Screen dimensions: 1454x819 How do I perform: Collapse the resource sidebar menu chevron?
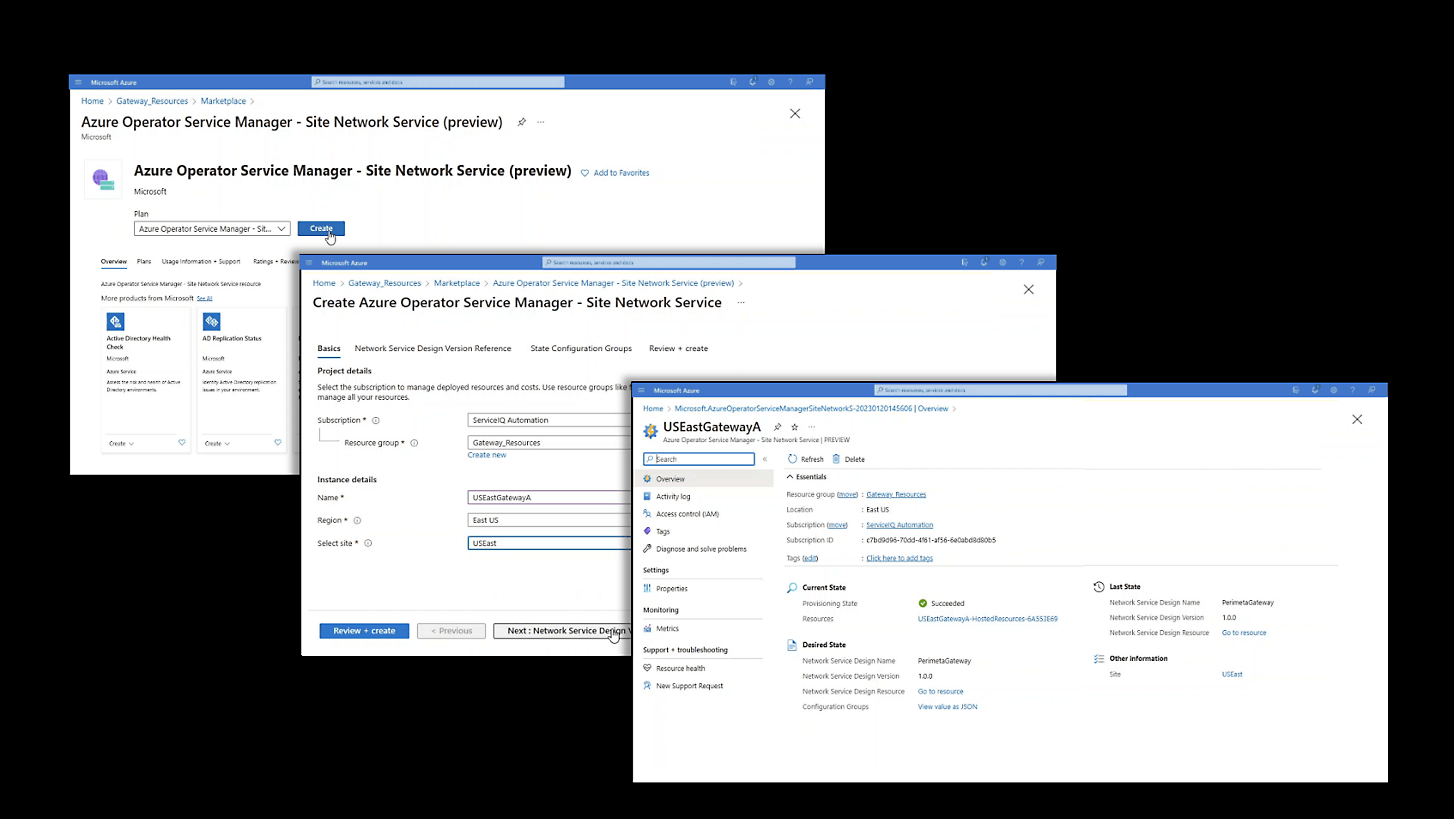(765, 459)
